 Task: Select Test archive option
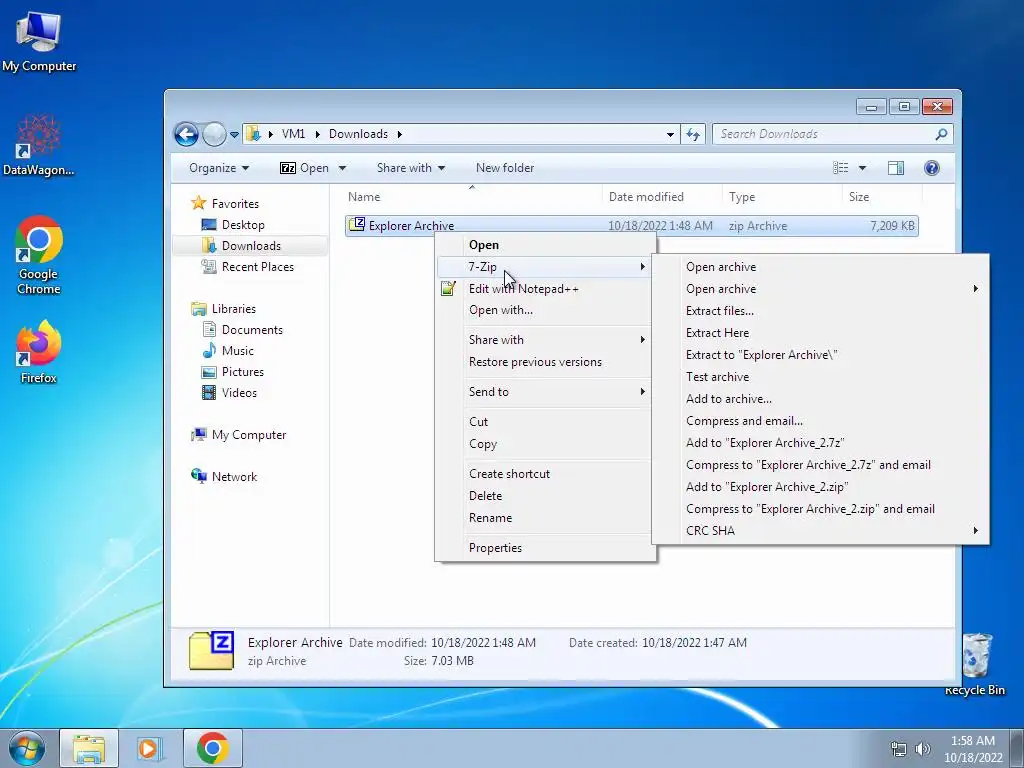coord(820,377)
